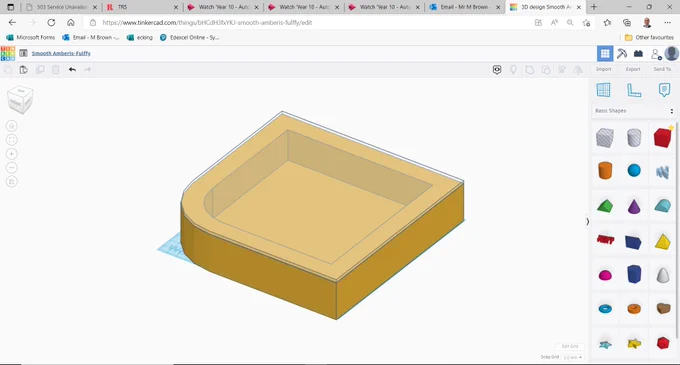Click the Import button
This screenshot has height=365, width=680.
[x=603, y=69]
